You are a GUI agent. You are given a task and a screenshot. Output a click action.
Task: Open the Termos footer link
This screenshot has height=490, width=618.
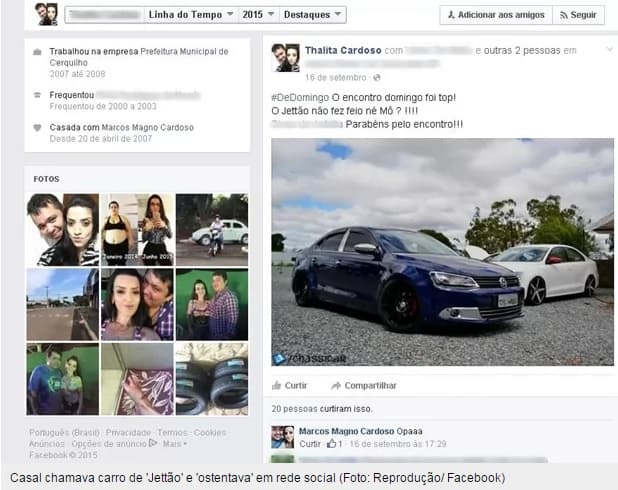coord(172,432)
